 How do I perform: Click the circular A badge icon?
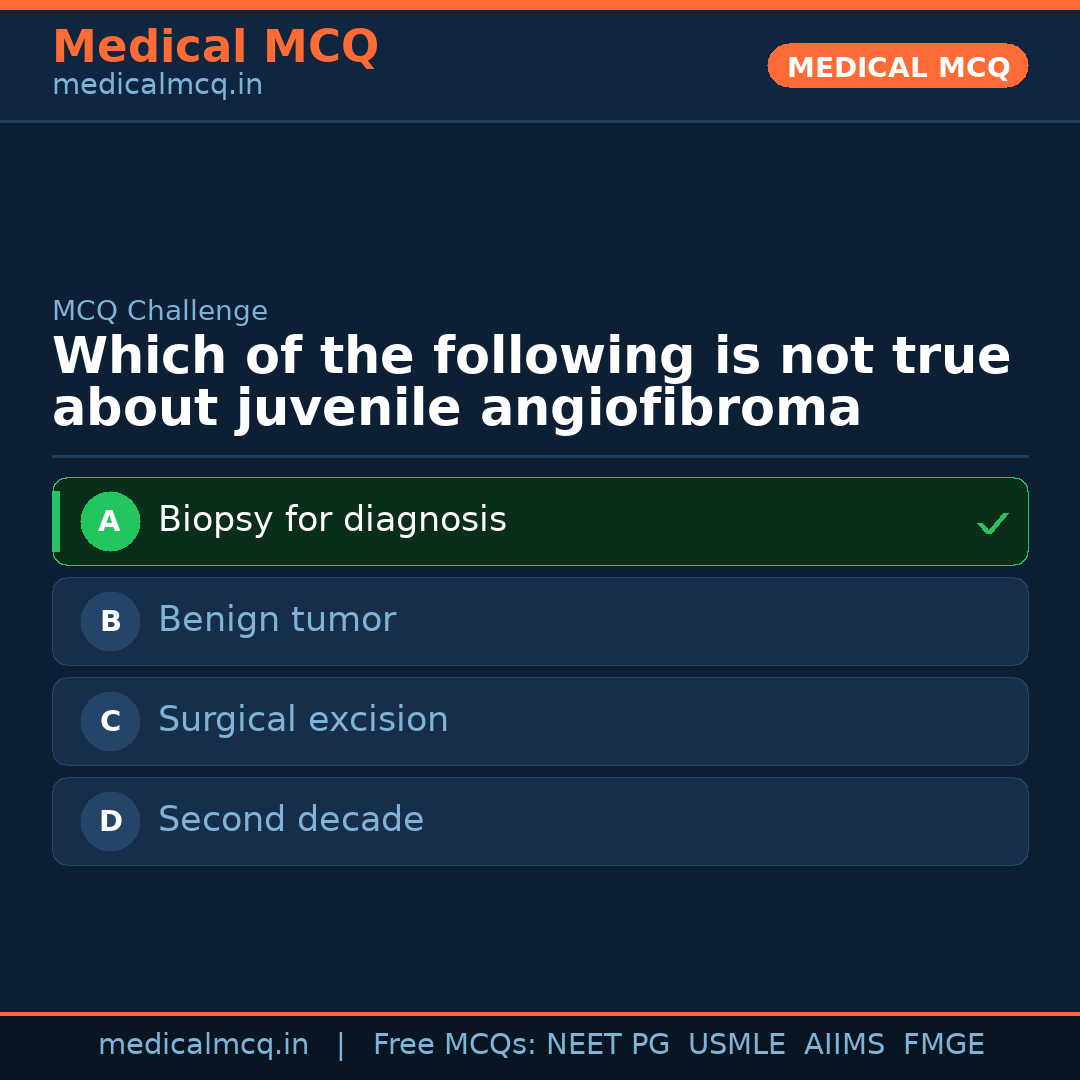click(x=110, y=521)
